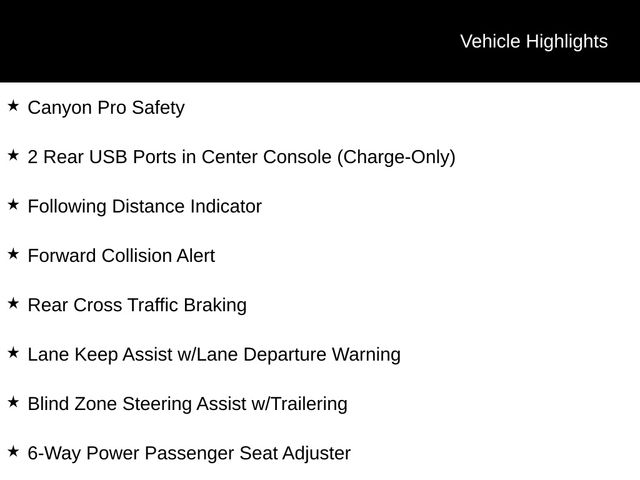Click the (Charge-Only) parenthetical text
The height and width of the screenshot is (480, 640).
coord(398,157)
